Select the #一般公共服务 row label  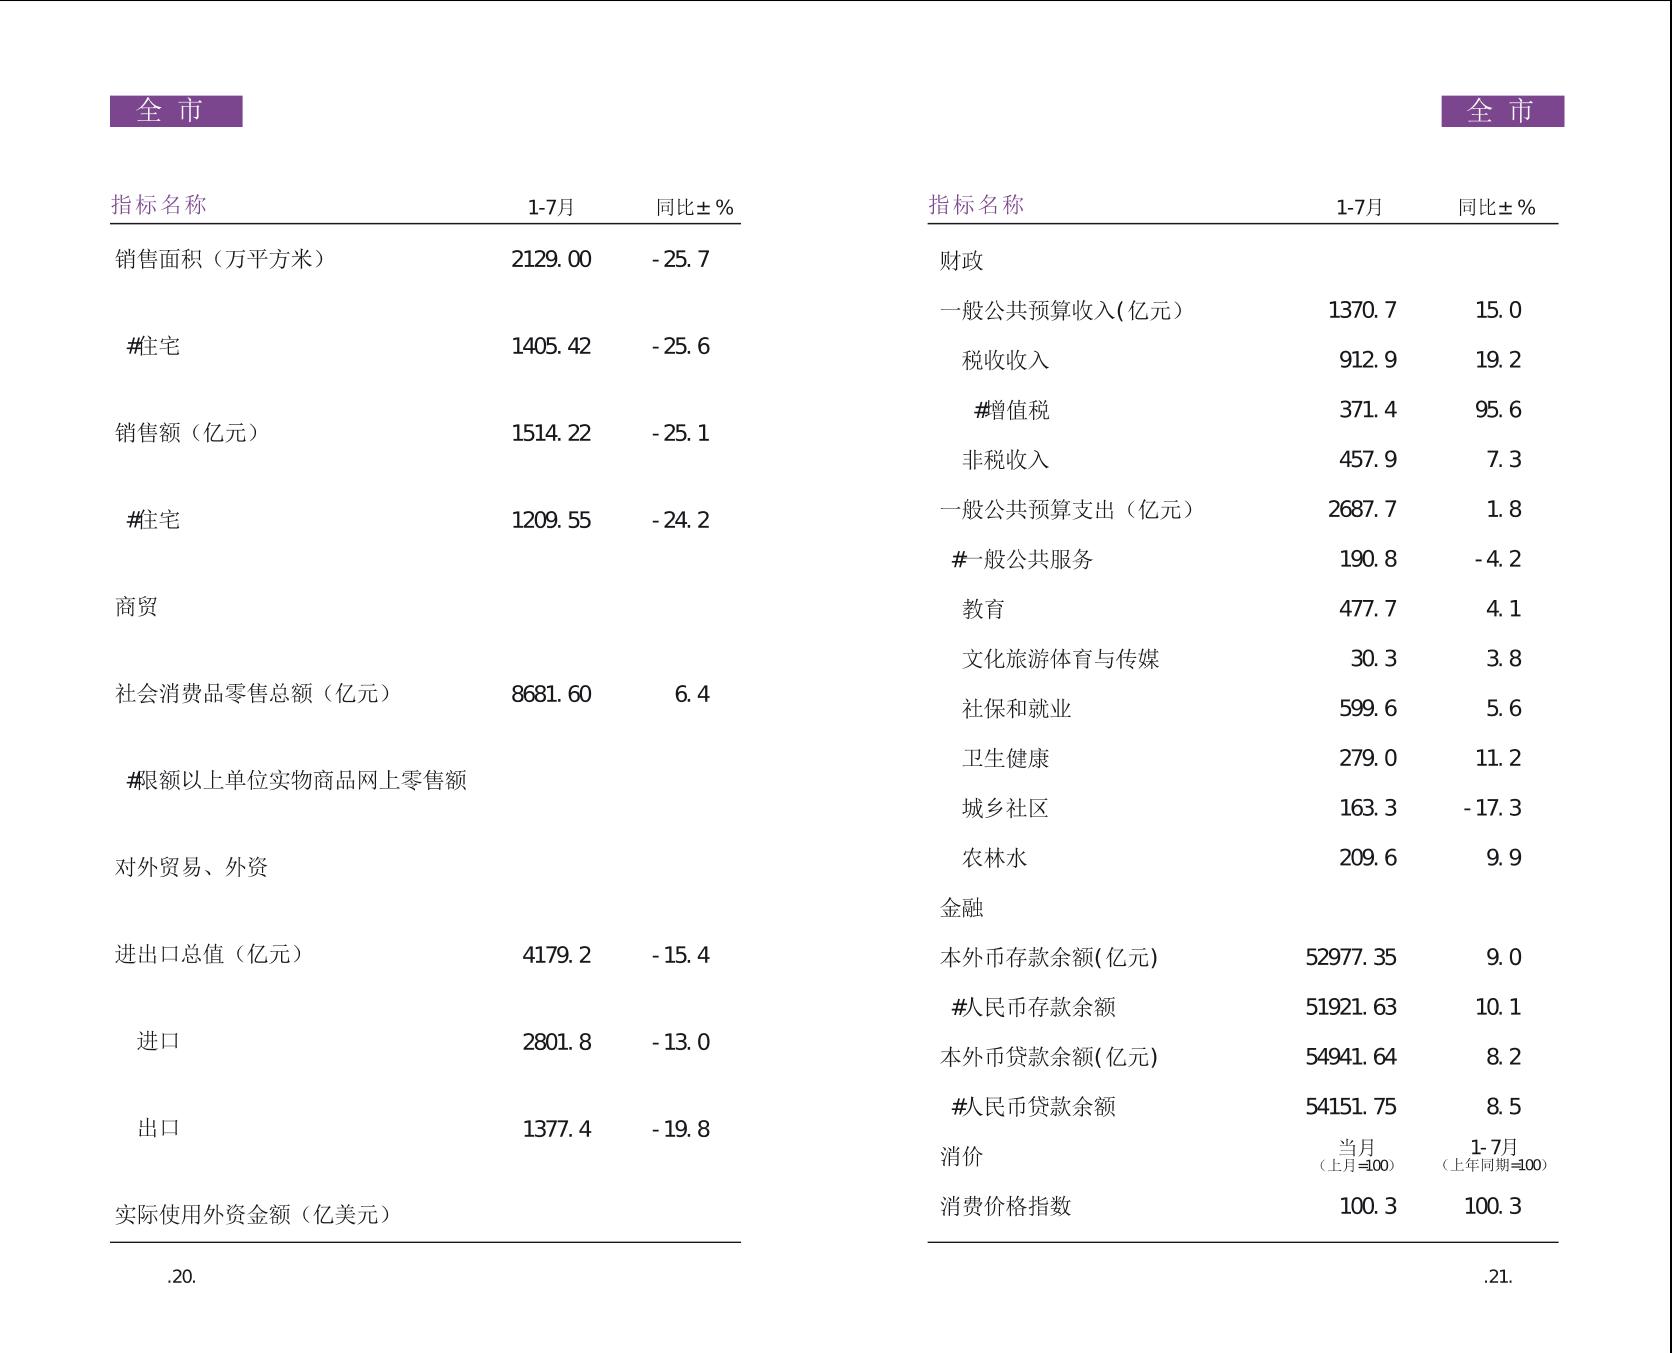pyautogui.click(x=1023, y=560)
